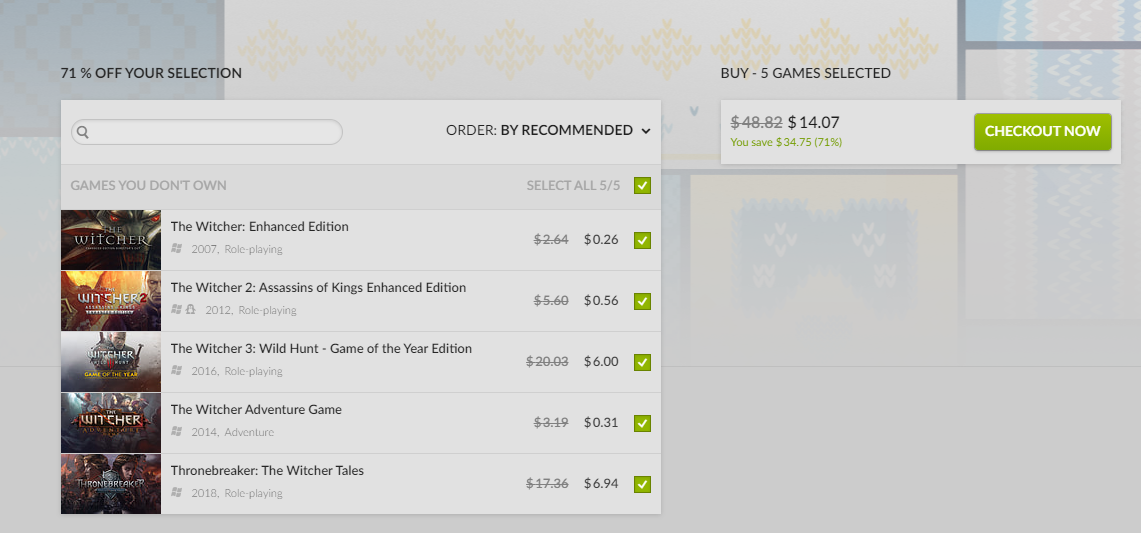The height and width of the screenshot is (533, 1141).
Task: Open The Witcher Adventure Game title link
Action: (256, 410)
